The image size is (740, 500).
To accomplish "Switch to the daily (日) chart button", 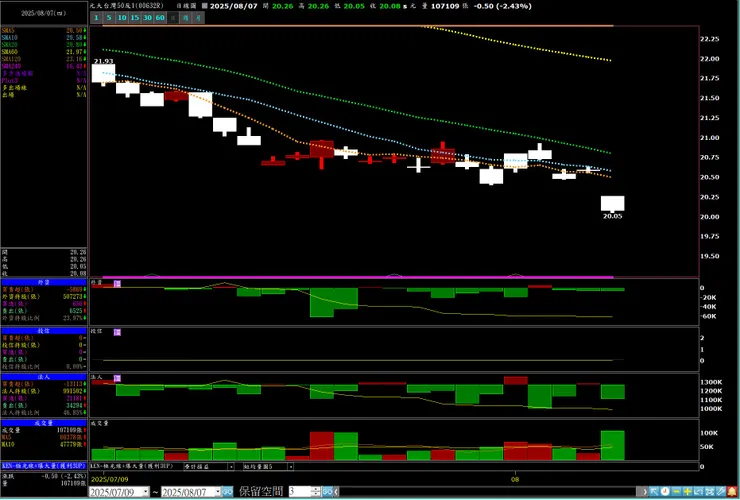I will (x=173, y=17).
